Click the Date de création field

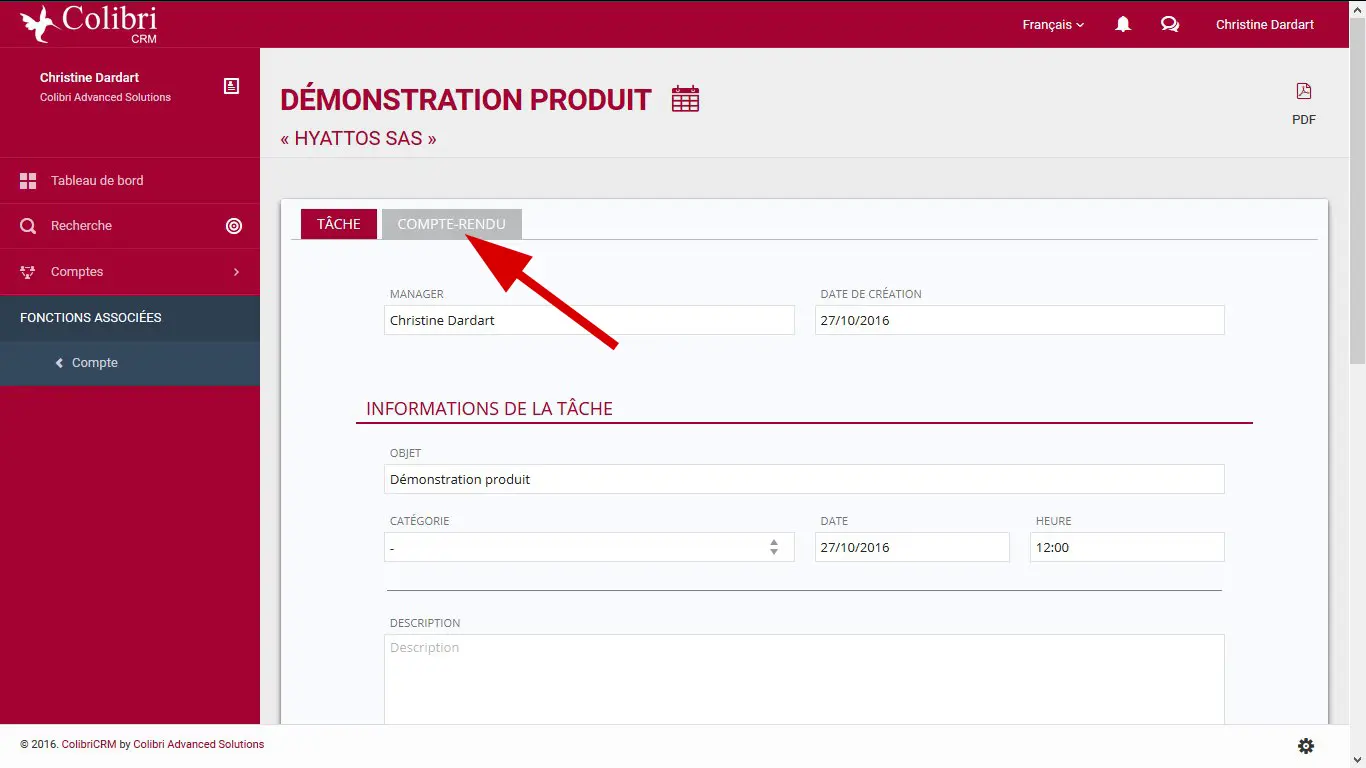1020,320
